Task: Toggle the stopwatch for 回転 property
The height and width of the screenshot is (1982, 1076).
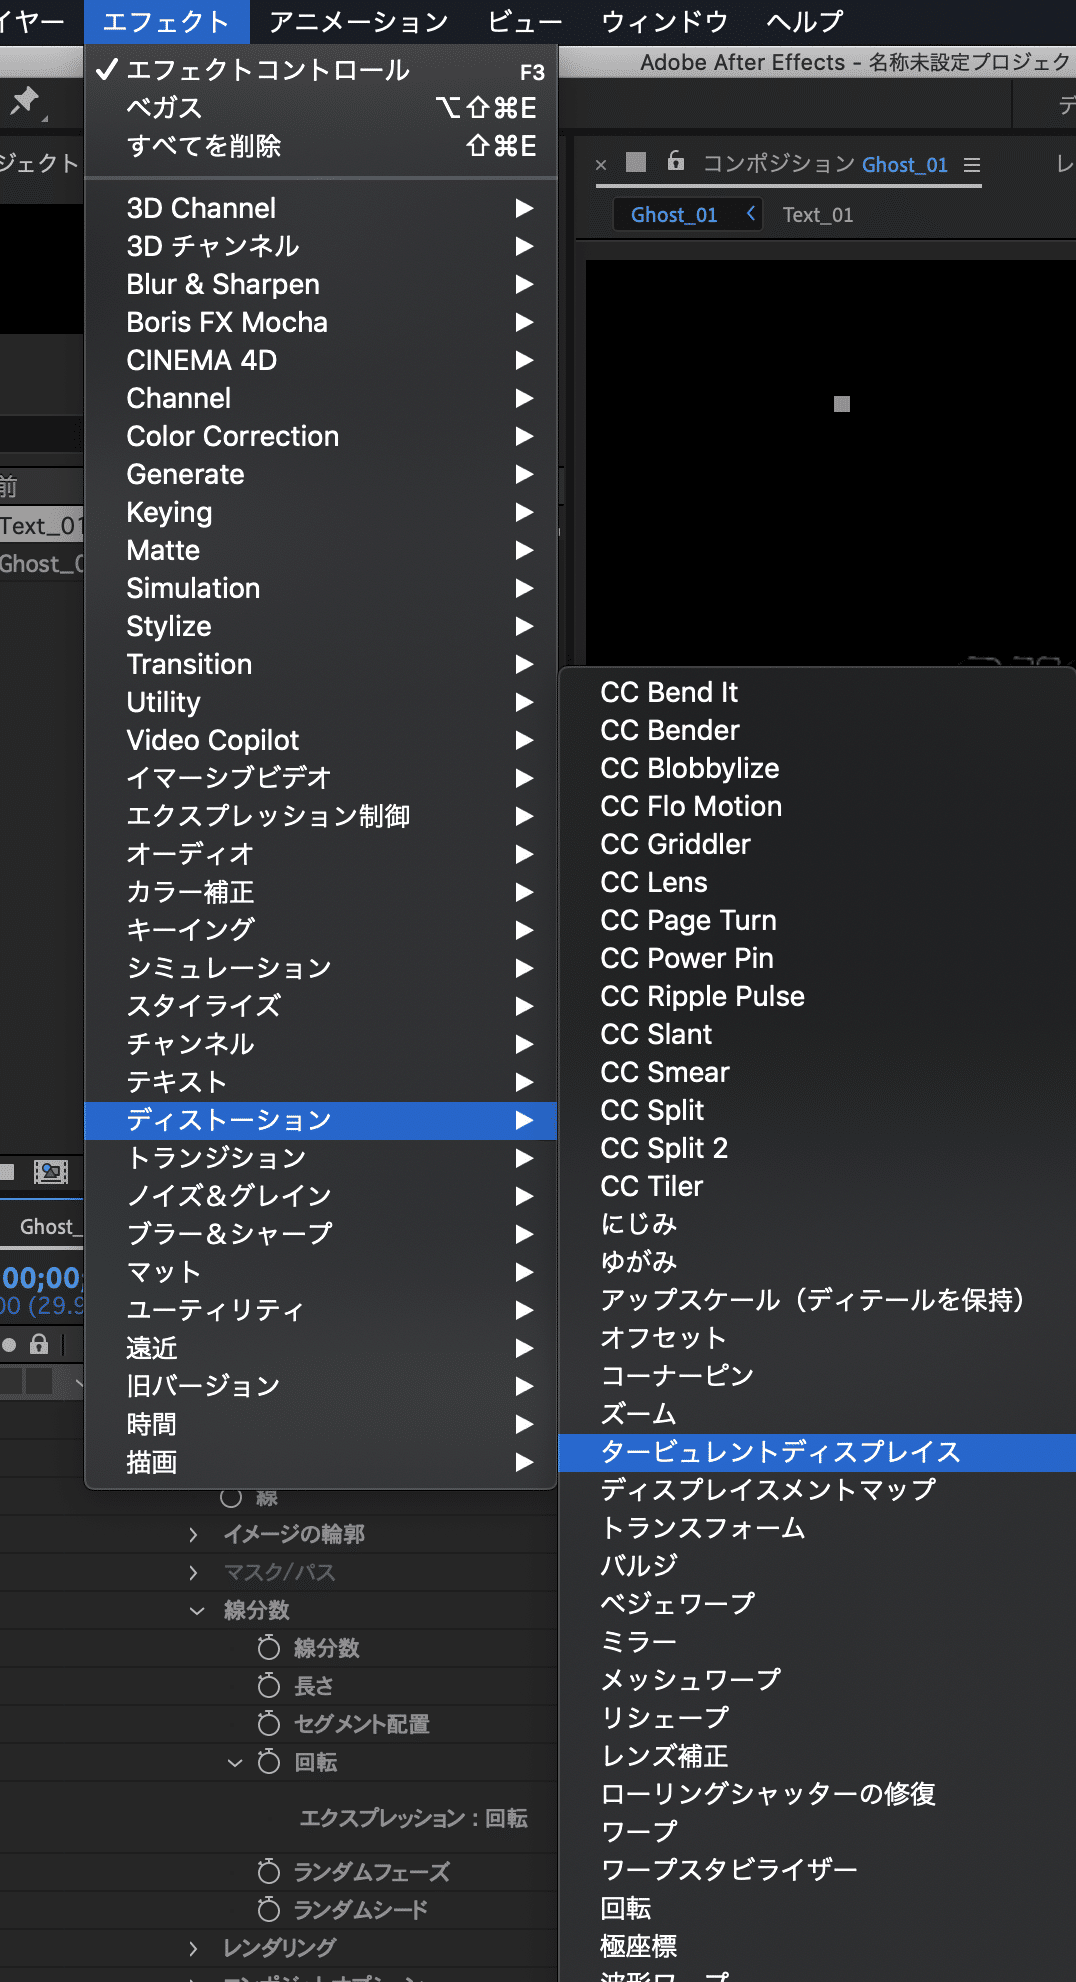Action: pyautogui.click(x=268, y=1762)
